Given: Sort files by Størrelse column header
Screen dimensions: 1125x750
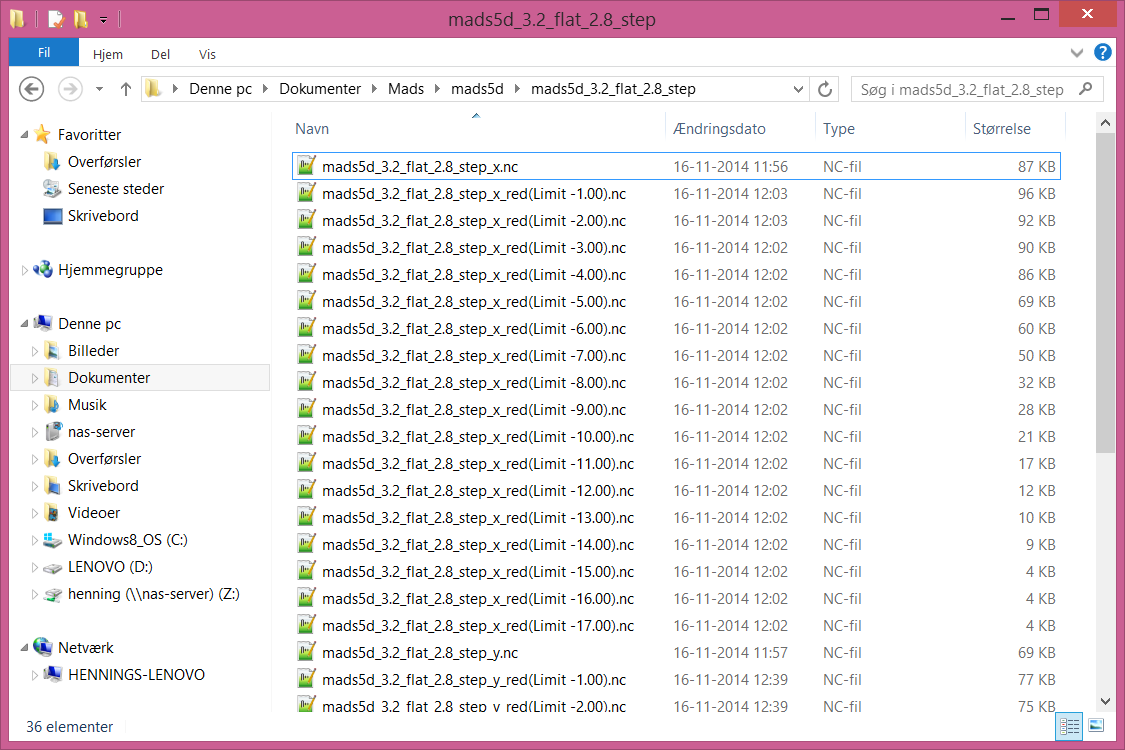Looking at the screenshot, I should pos(1002,129).
